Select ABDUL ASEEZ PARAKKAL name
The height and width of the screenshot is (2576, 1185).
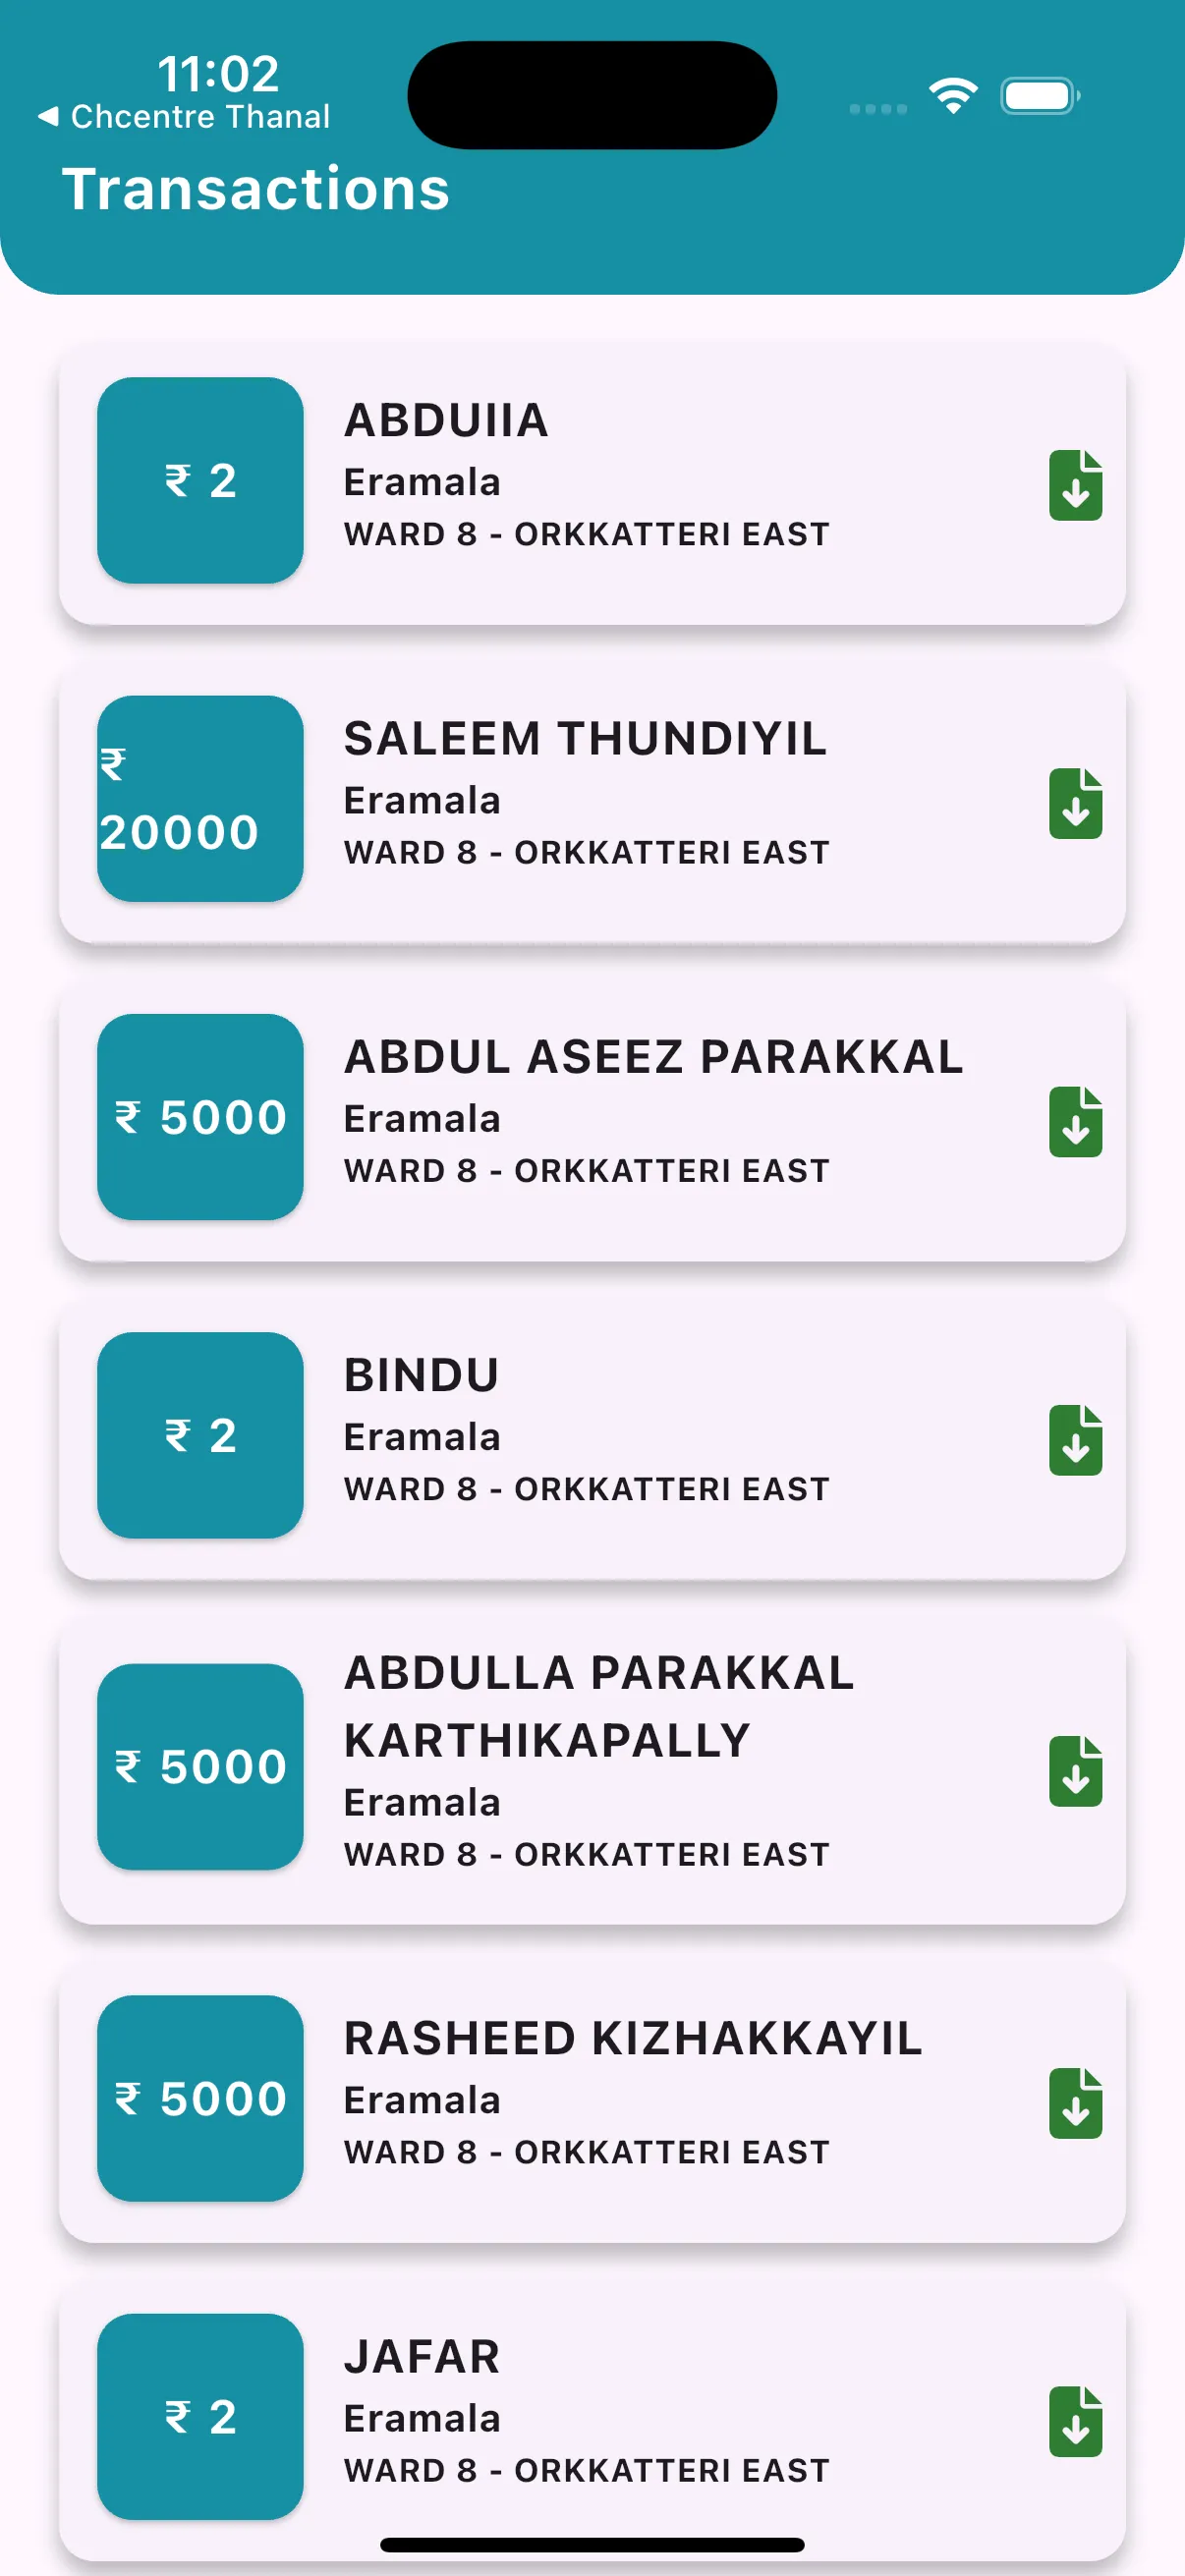(654, 1057)
